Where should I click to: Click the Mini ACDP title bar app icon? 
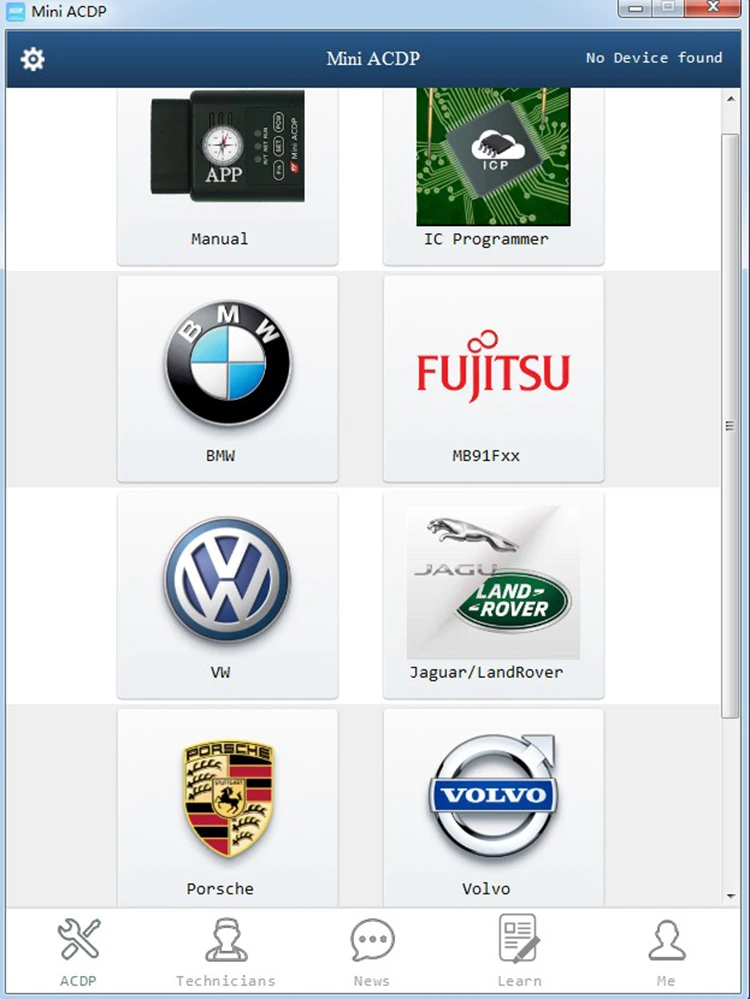click(15, 11)
